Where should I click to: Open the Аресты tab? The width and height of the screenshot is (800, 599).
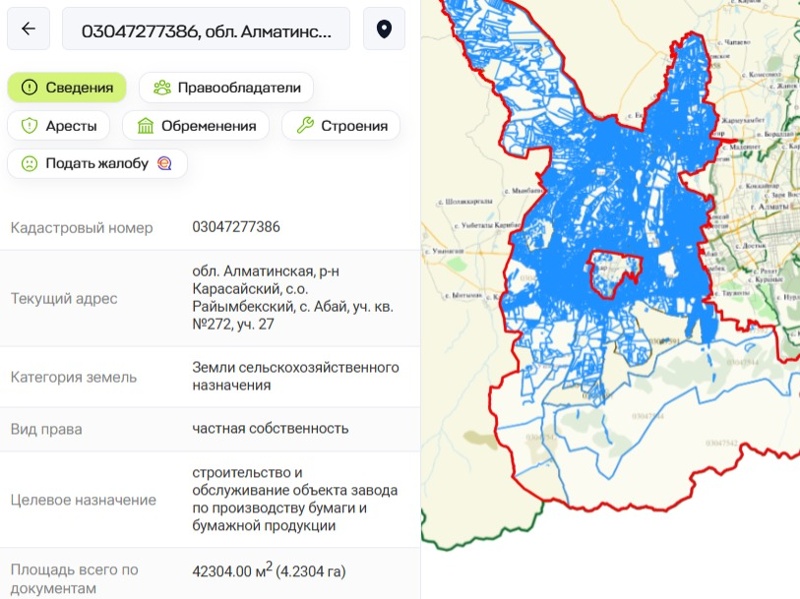pos(57,125)
